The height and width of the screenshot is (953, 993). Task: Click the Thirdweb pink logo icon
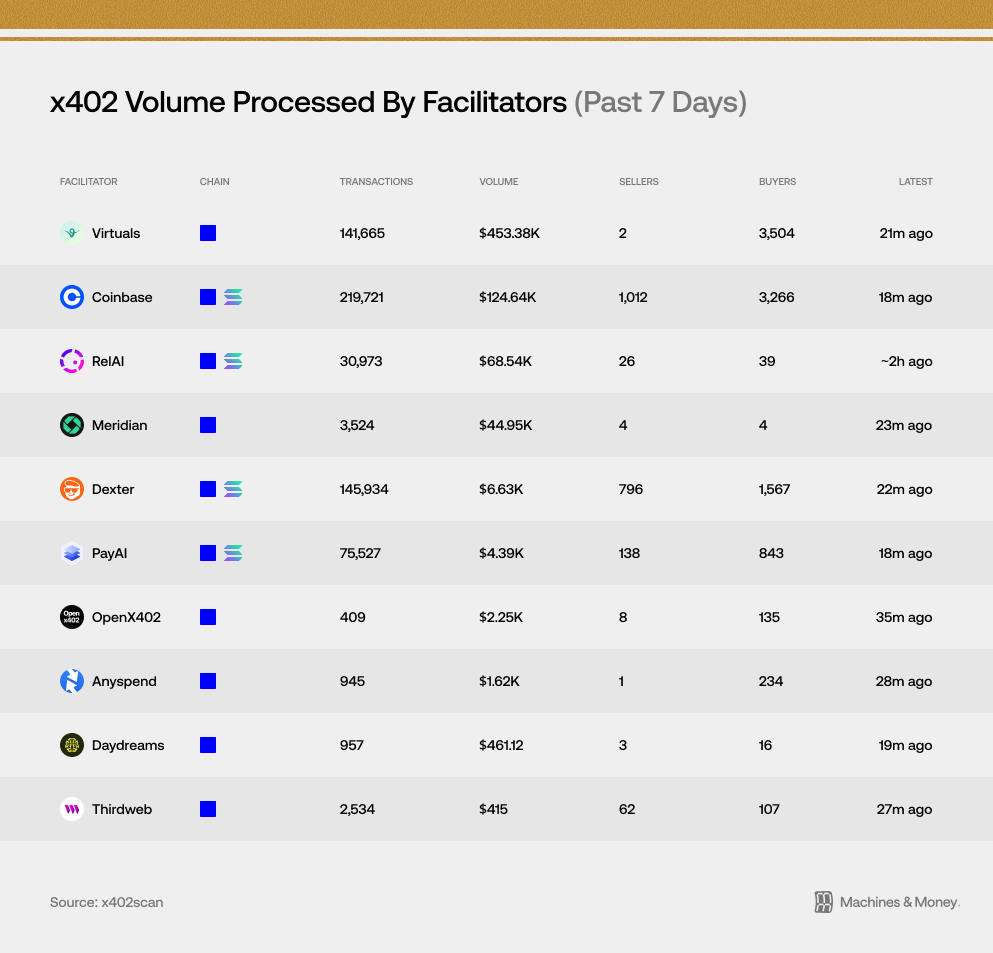pos(72,809)
